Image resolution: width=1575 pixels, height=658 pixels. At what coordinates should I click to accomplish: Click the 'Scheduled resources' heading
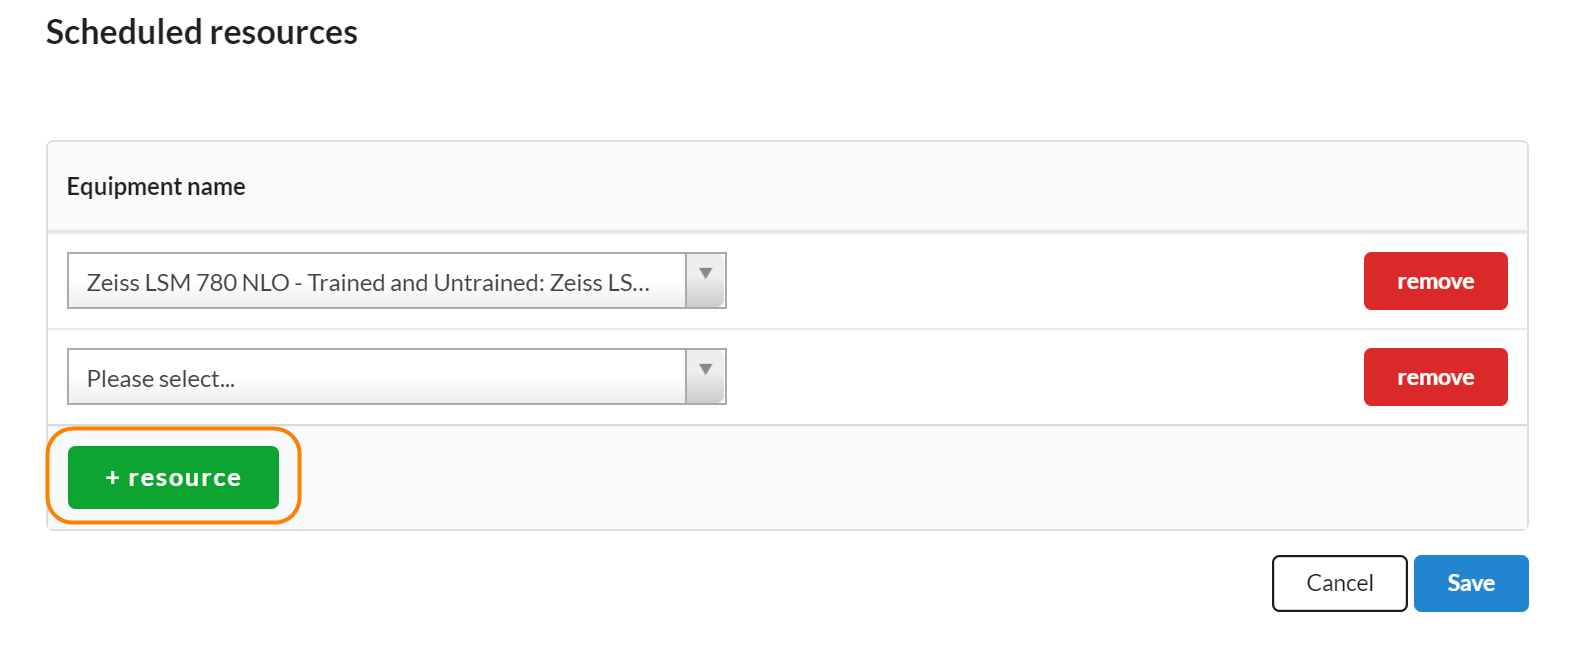[202, 32]
